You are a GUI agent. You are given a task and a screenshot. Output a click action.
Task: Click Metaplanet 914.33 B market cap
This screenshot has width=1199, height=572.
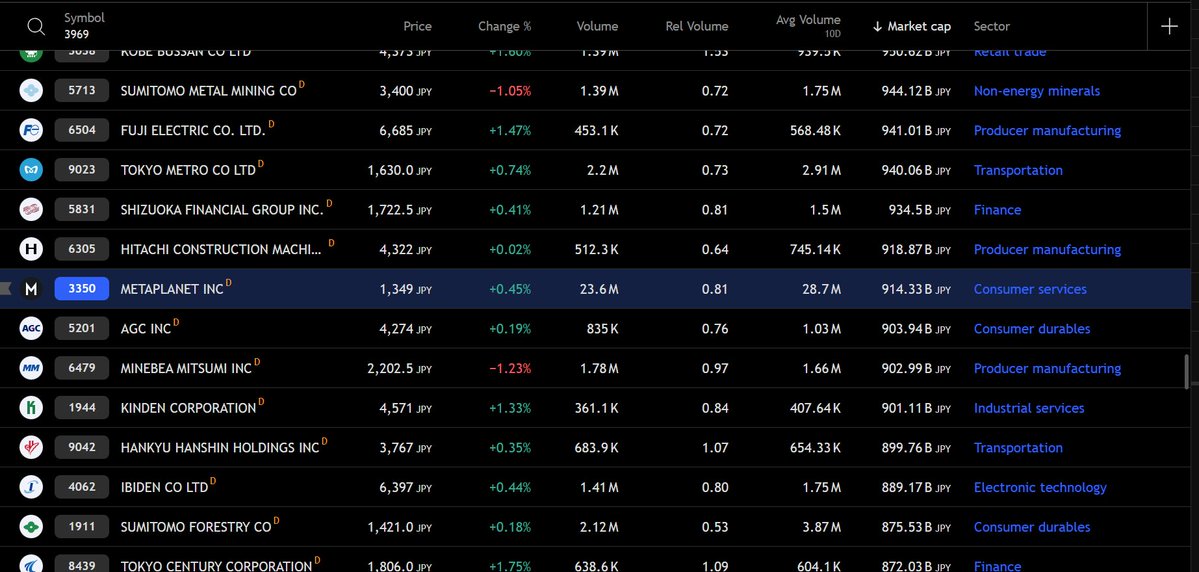pos(916,289)
